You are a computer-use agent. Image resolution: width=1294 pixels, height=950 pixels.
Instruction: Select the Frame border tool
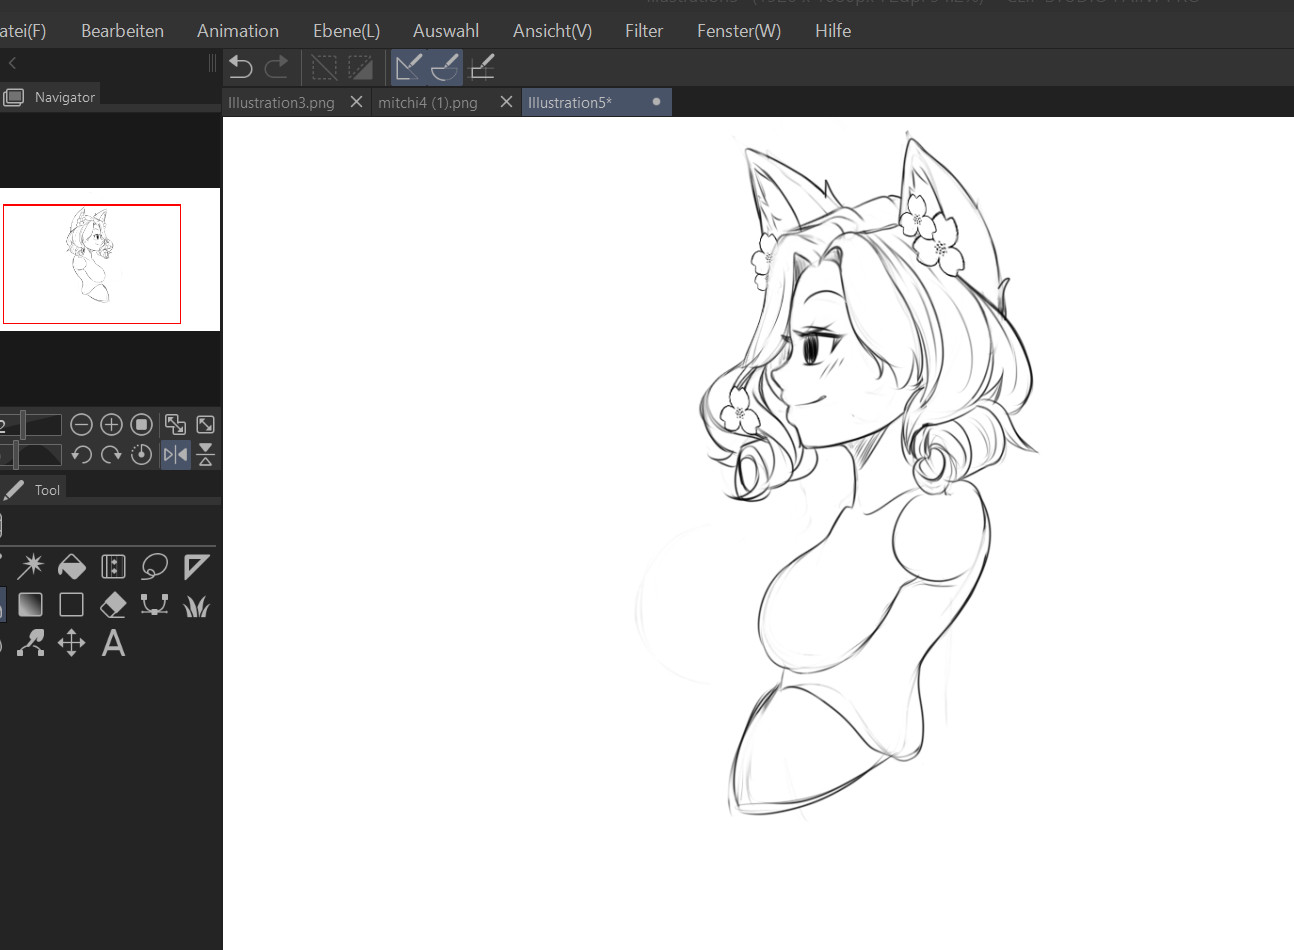(x=113, y=567)
